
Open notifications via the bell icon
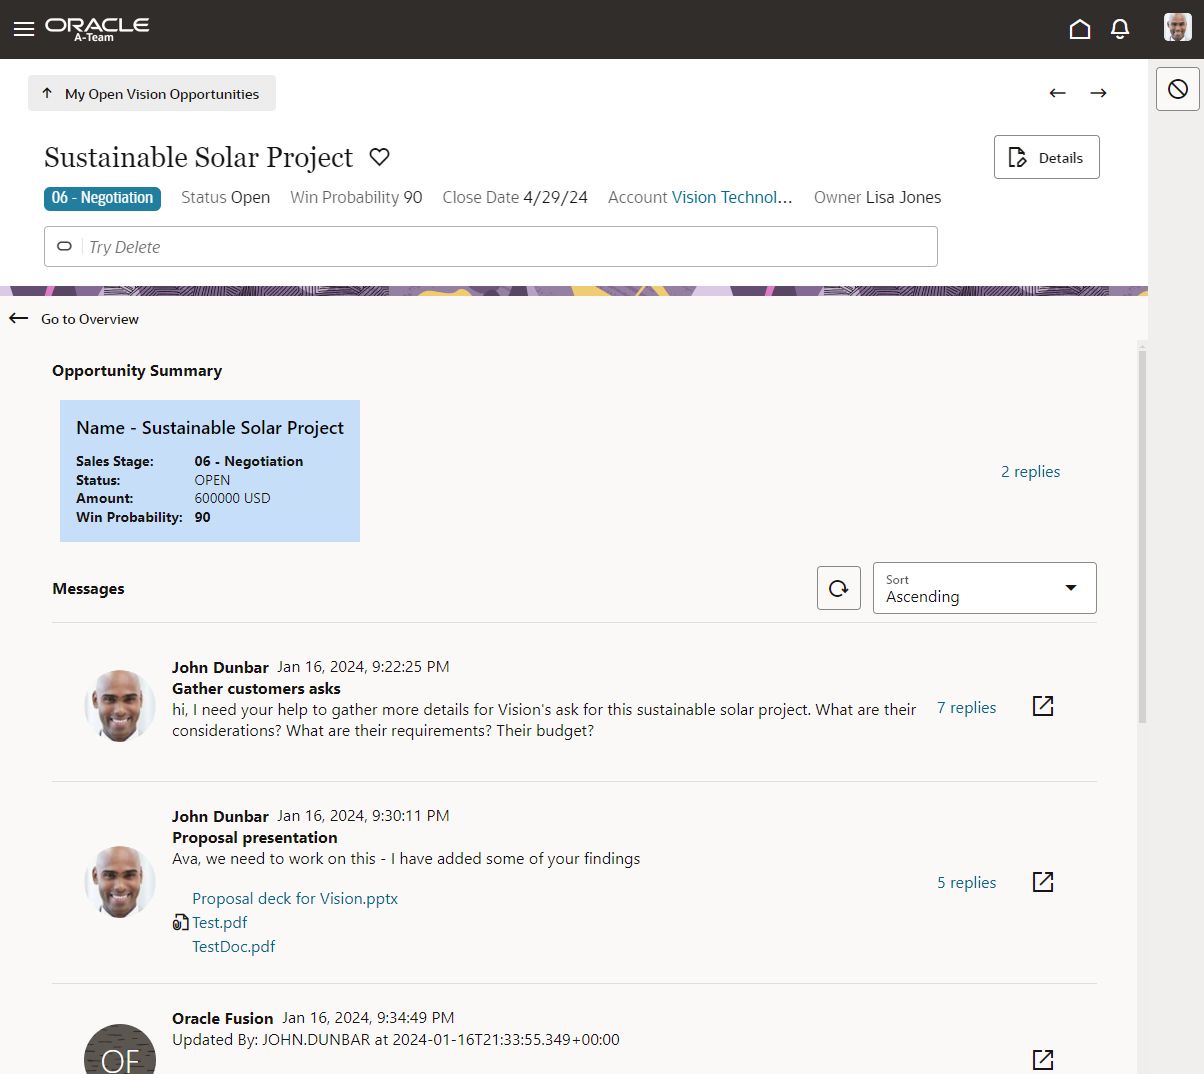pyautogui.click(x=1119, y=29)
